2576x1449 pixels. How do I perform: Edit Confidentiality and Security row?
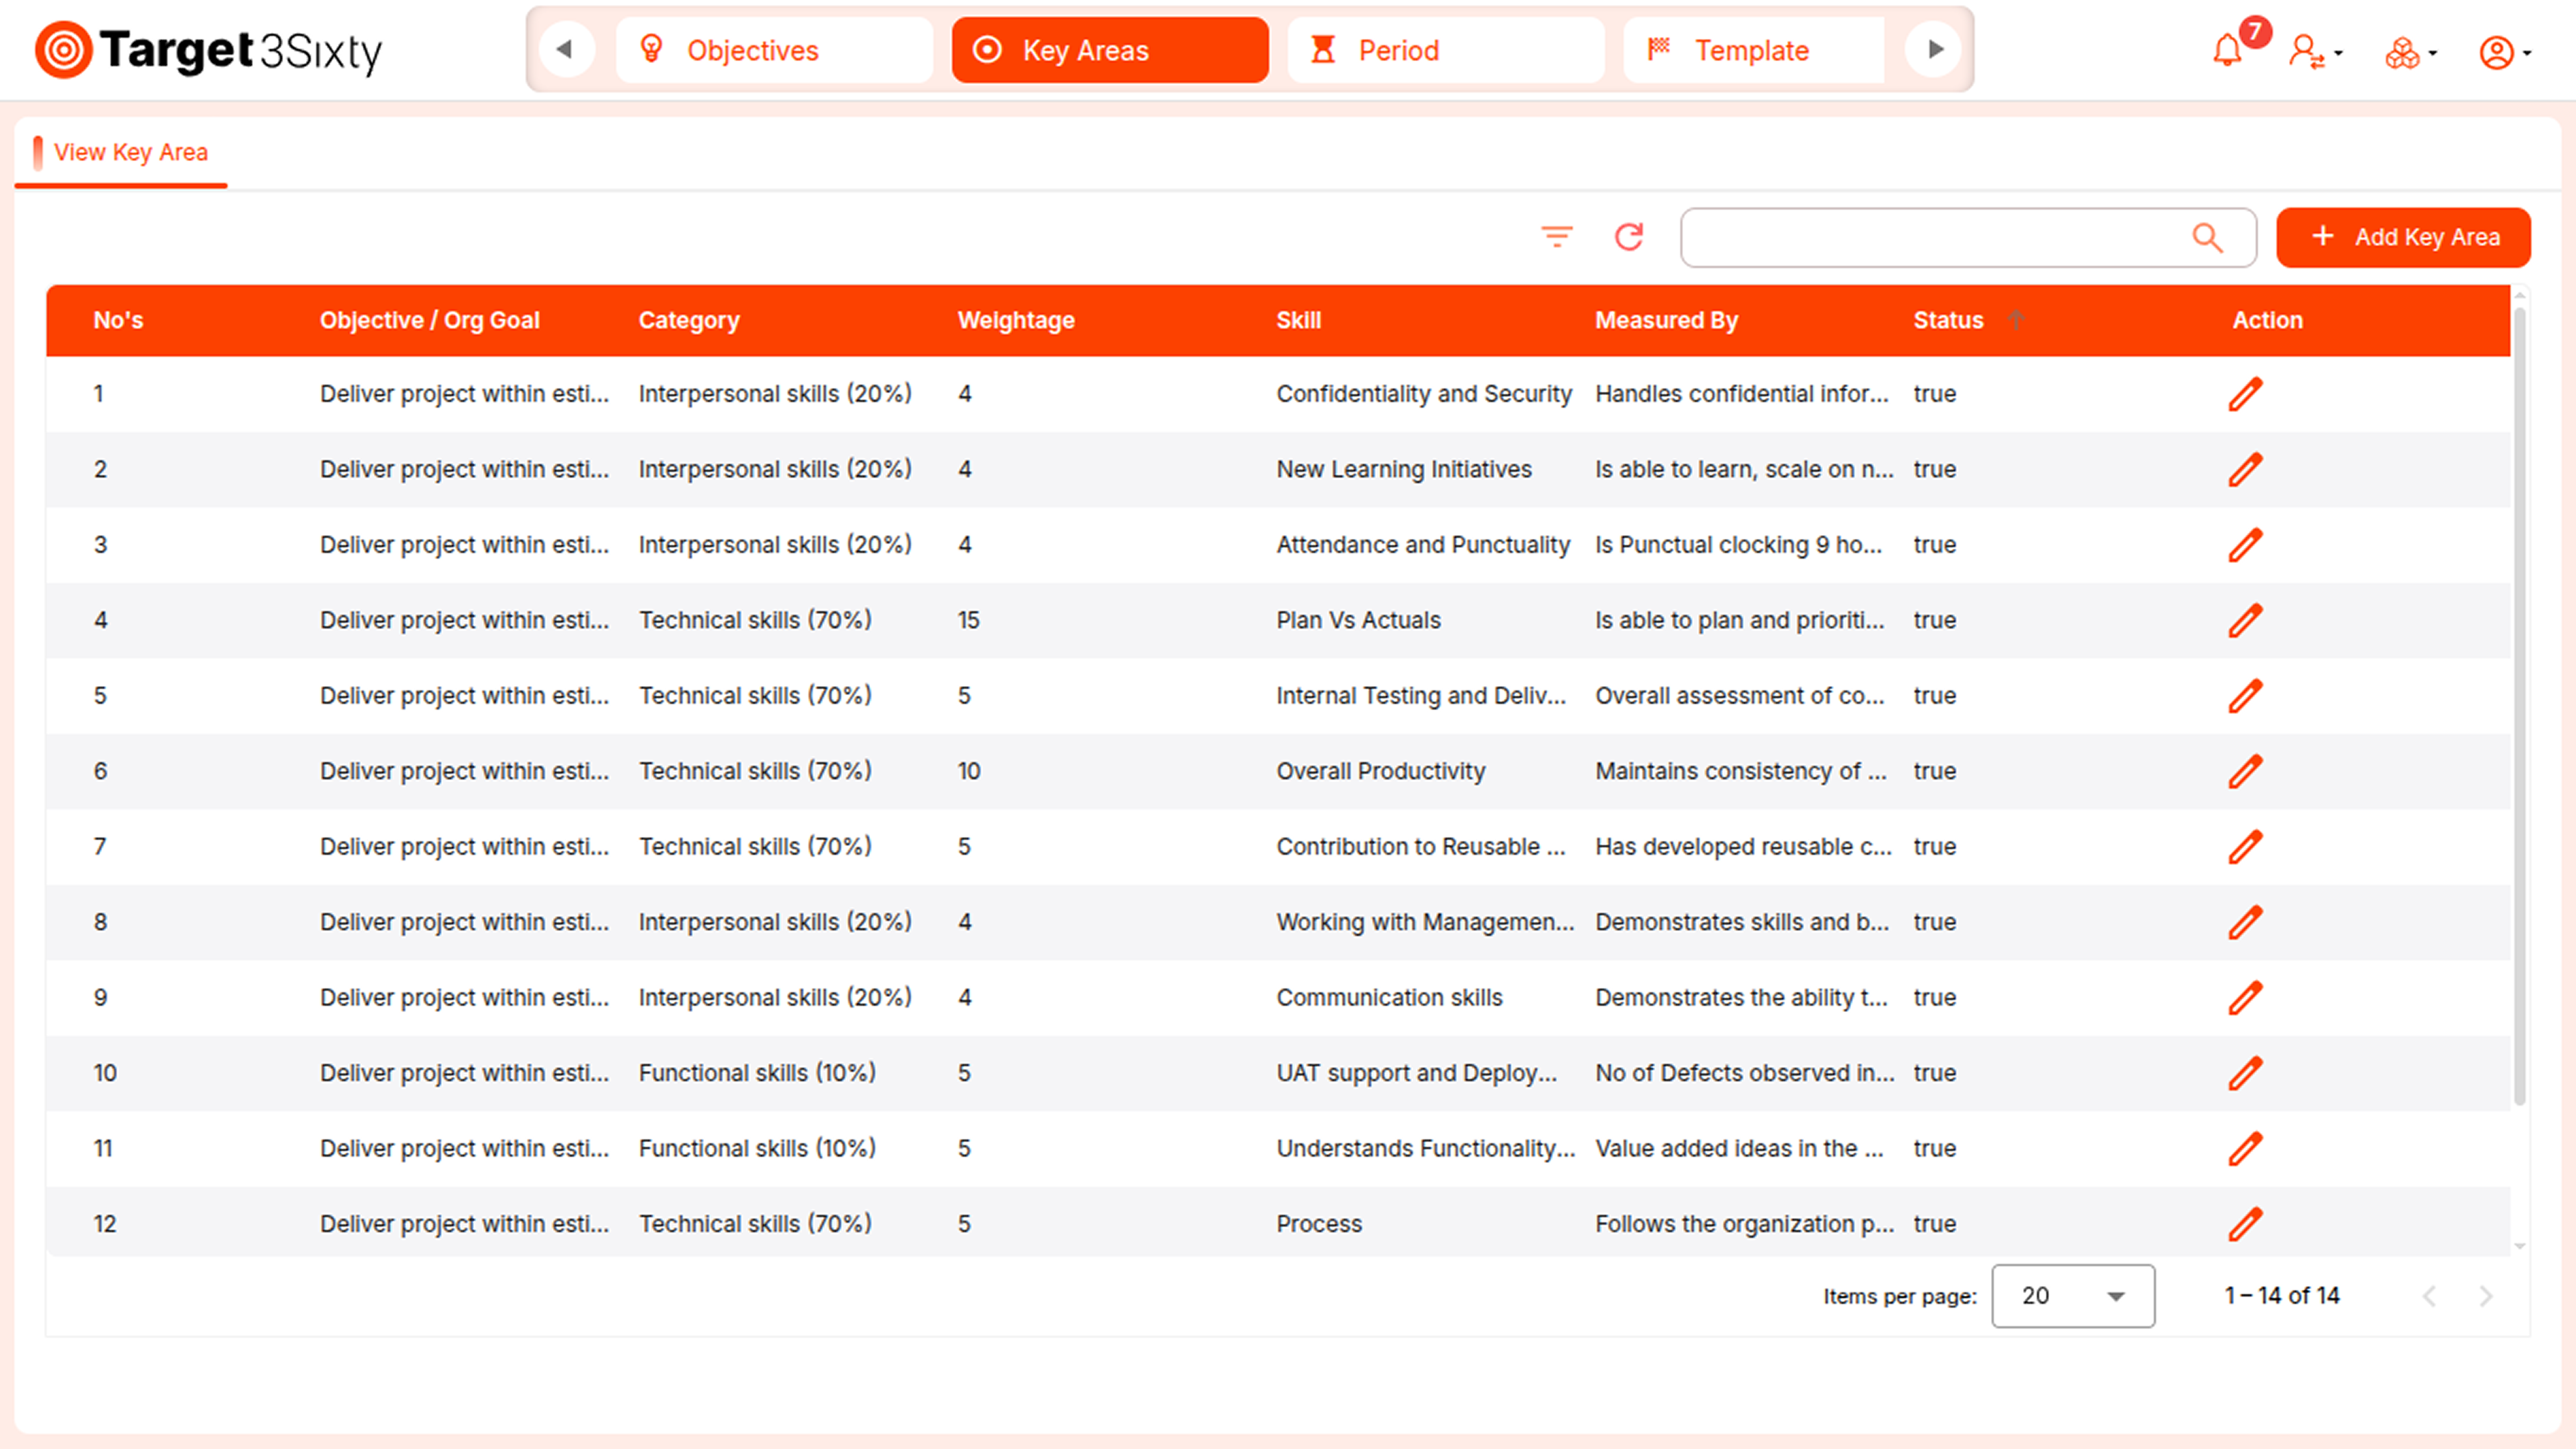2245,394
